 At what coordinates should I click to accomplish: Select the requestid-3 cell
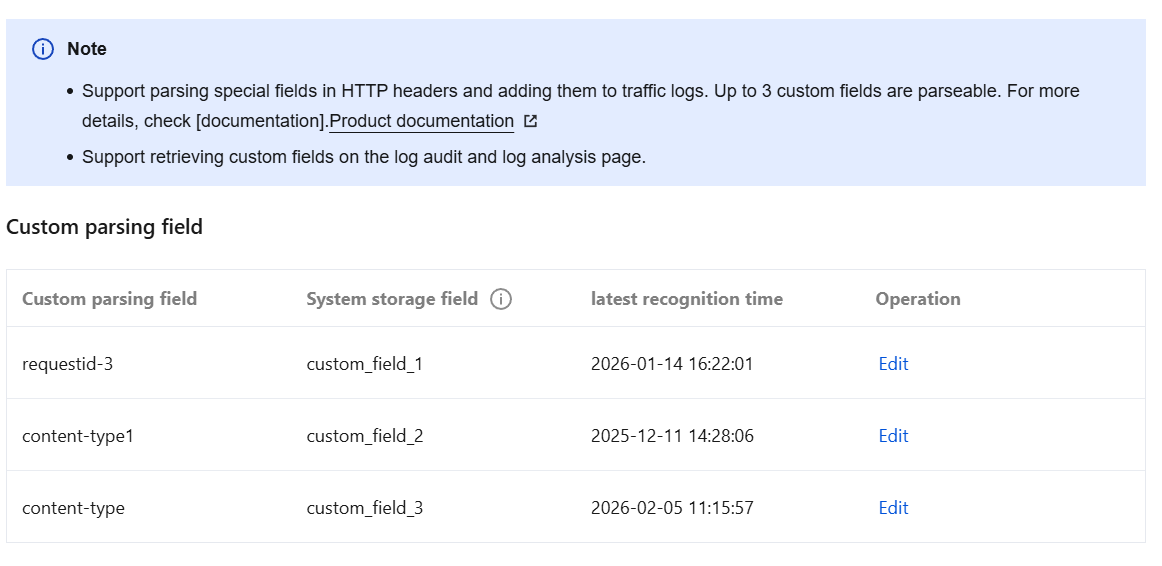tap(67, 364)
